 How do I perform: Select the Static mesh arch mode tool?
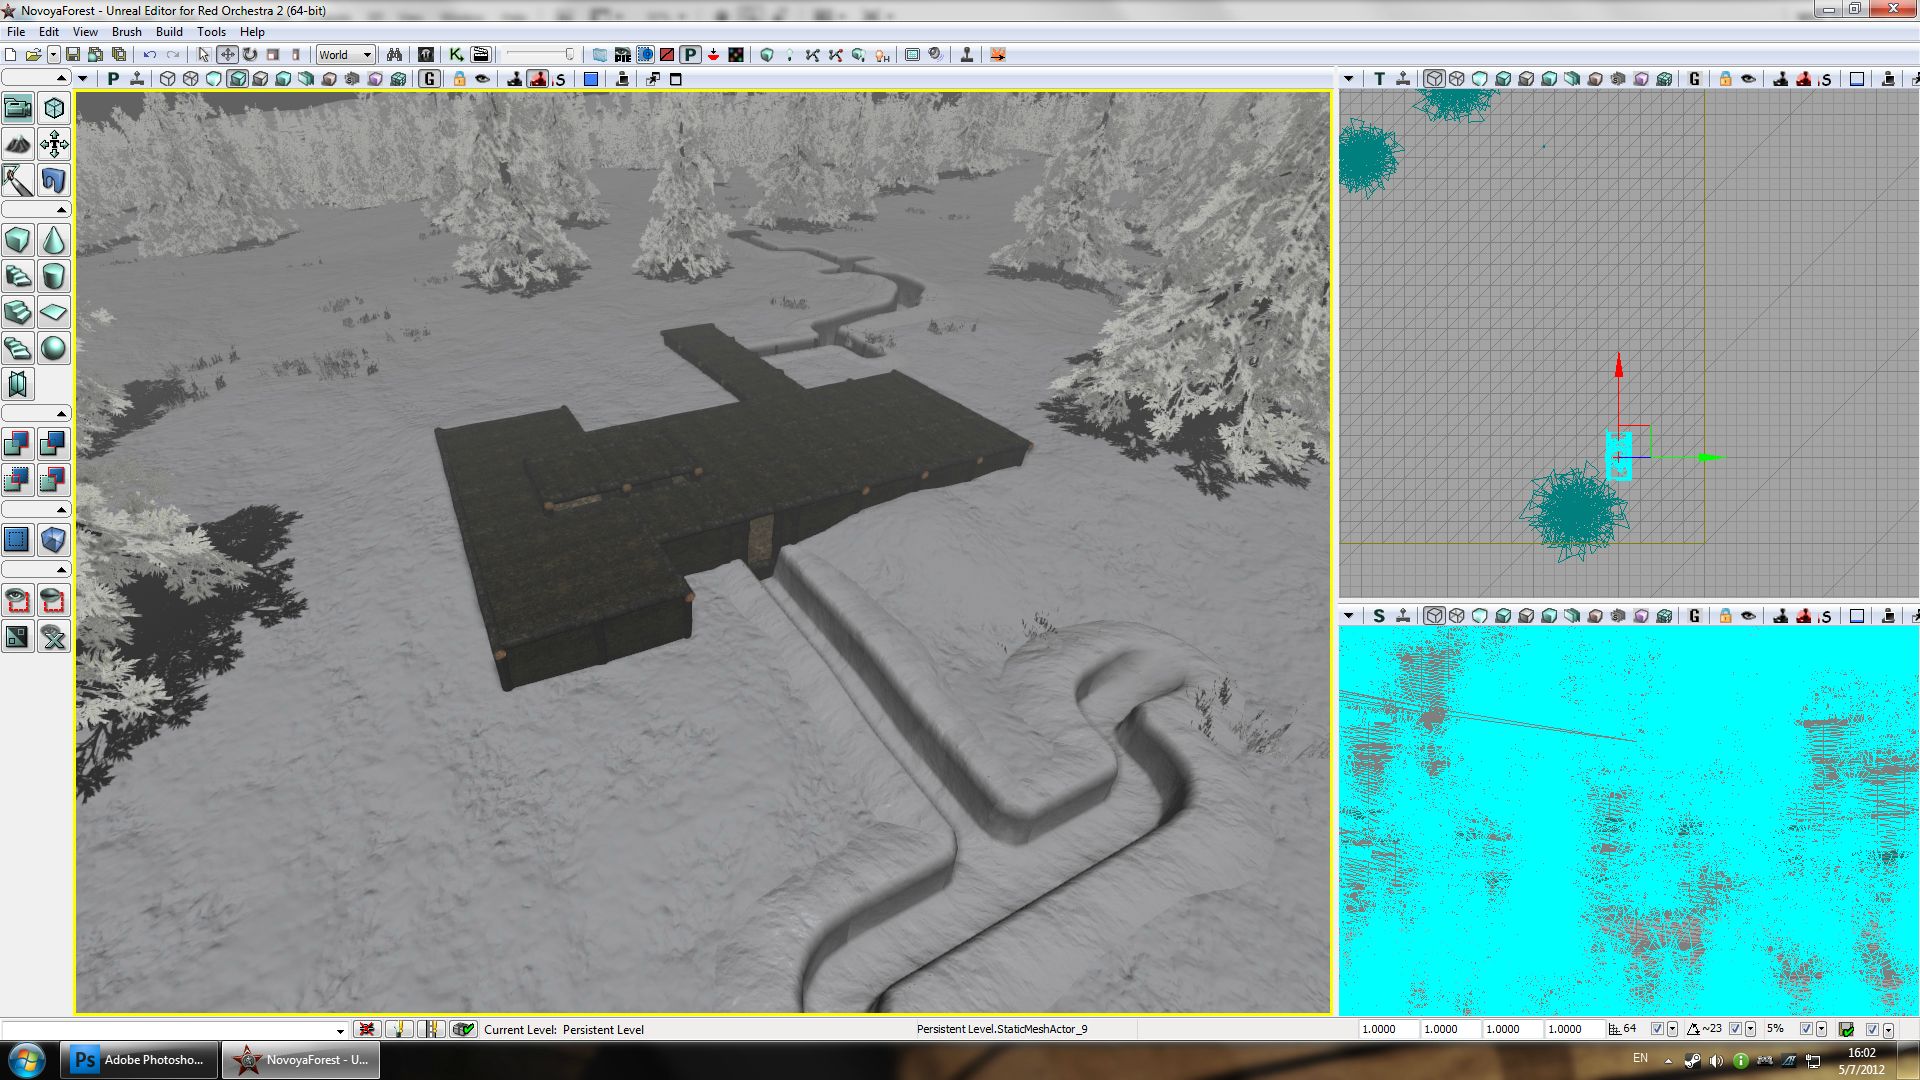click(x=54, y=180)
